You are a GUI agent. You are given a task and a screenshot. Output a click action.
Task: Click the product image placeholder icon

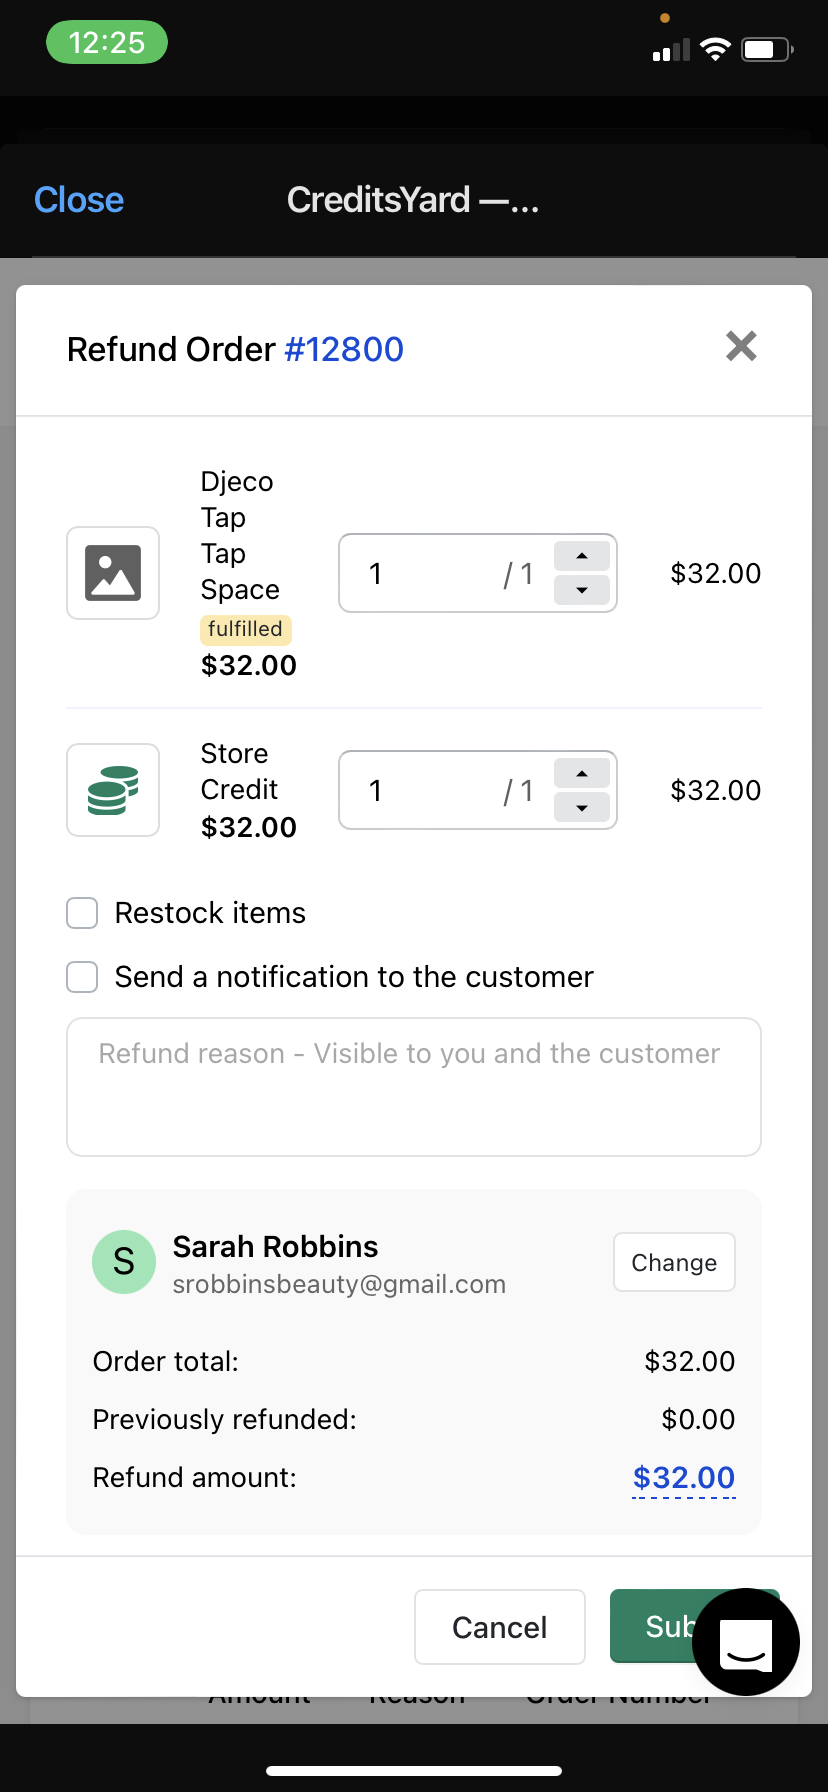(113, 573)
